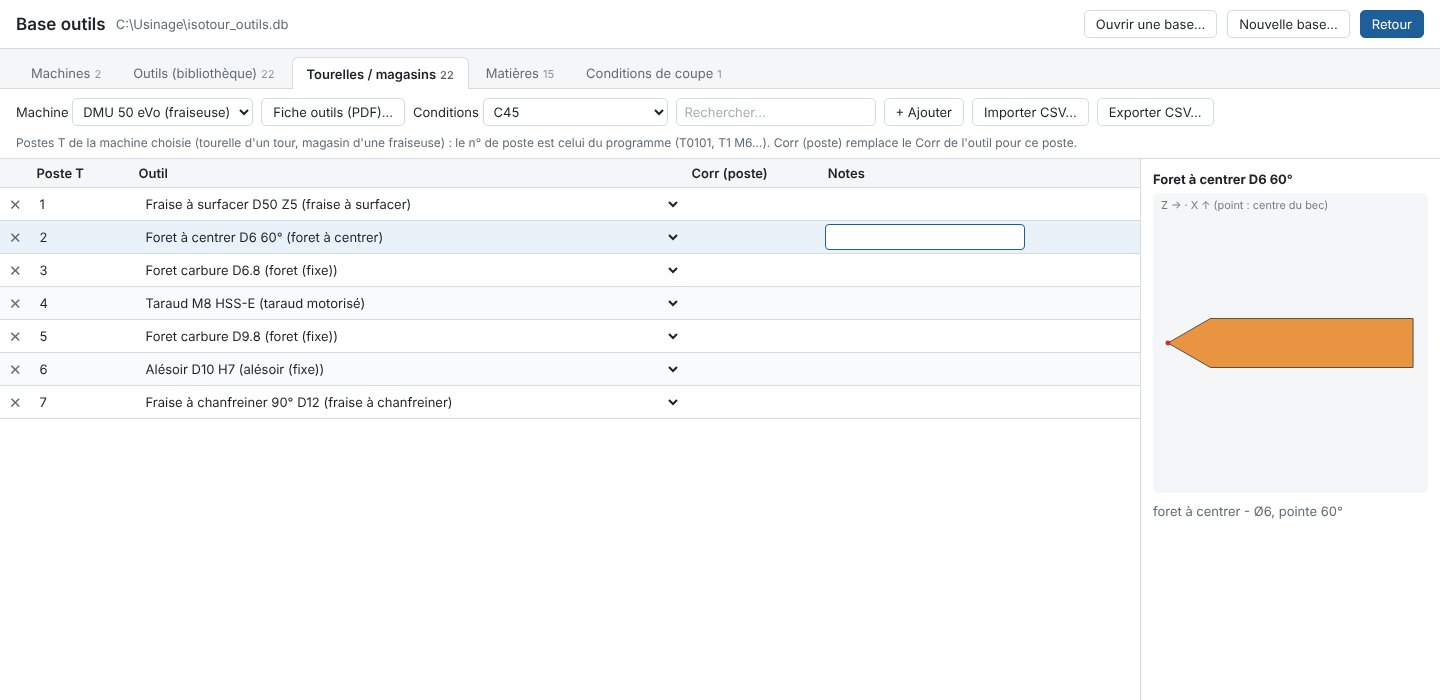Click the Notes field of Poste T 2
This screenshot has width=1440, height=700.
coord(925,237)
